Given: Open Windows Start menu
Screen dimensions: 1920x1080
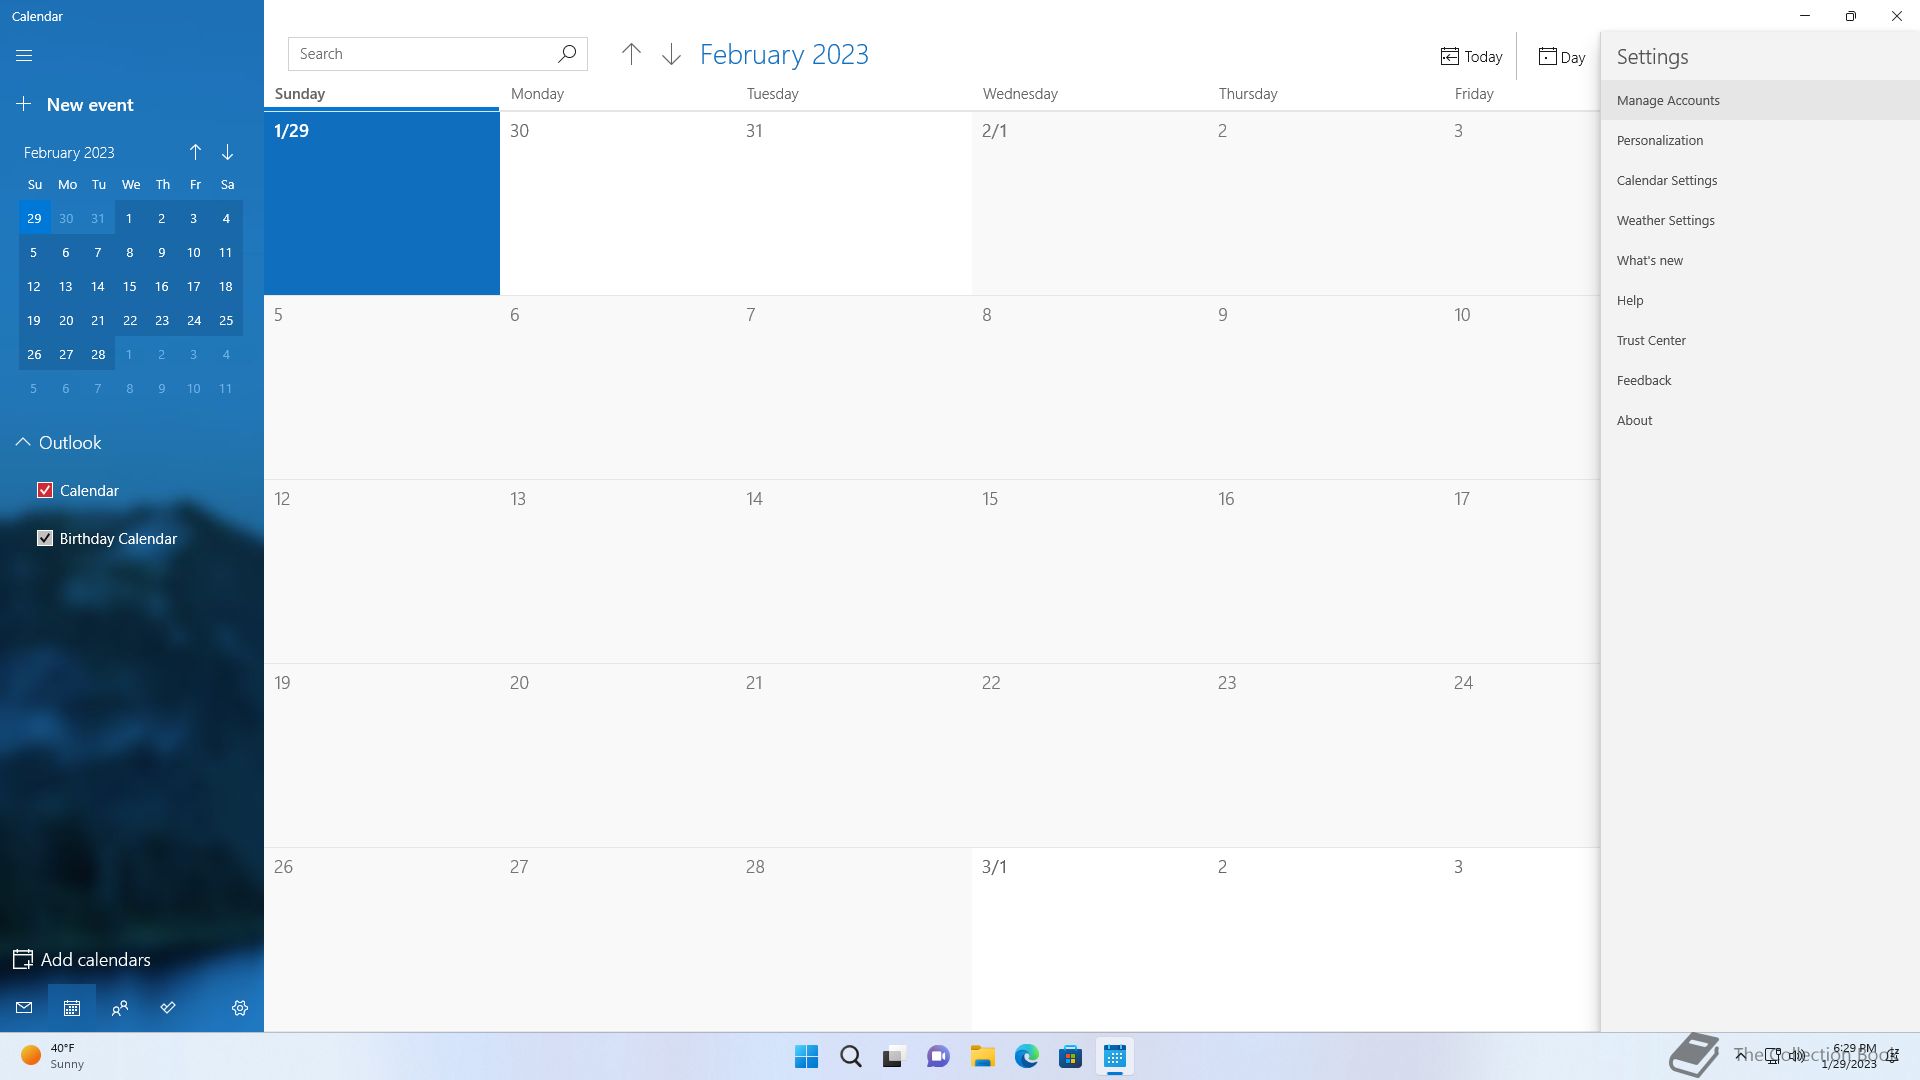Looking at the screenshot, I should point(806,1056).
